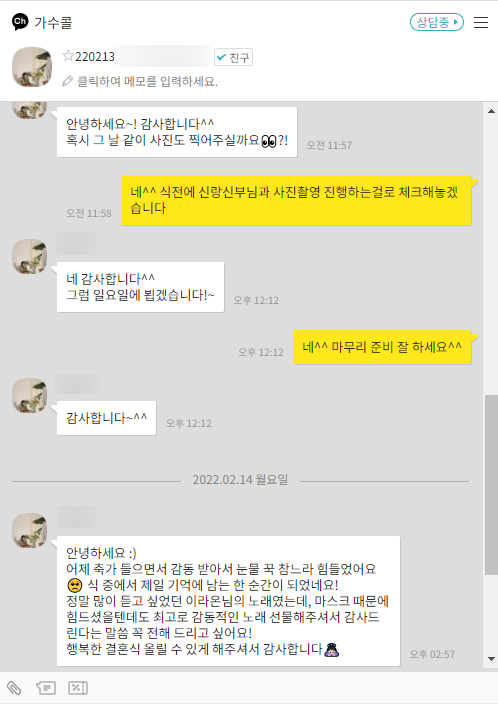Click the memo field 클릭하여 메모를 입력하세요
The height and width of the screenshot is (704, 498).
pyautogui.click(x=148, y=81)
